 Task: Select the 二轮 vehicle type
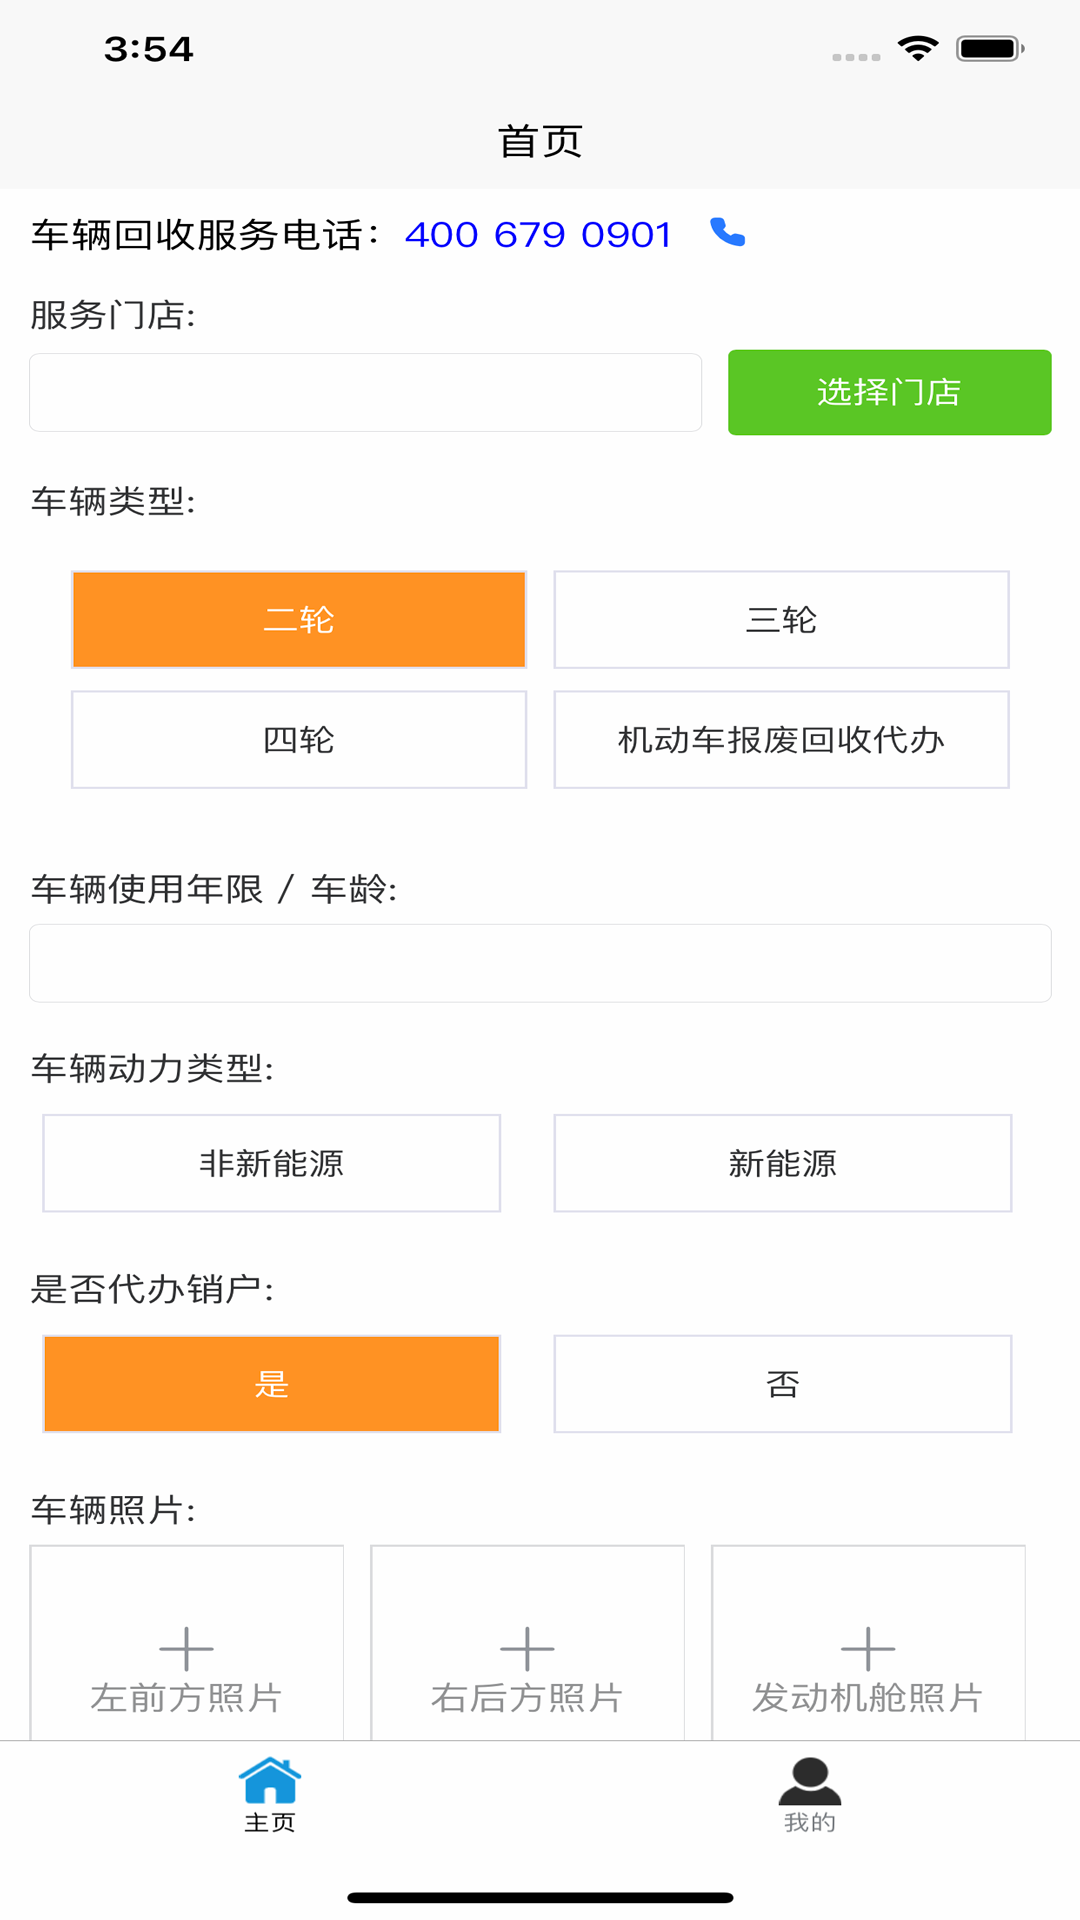(x=299, y=620)
